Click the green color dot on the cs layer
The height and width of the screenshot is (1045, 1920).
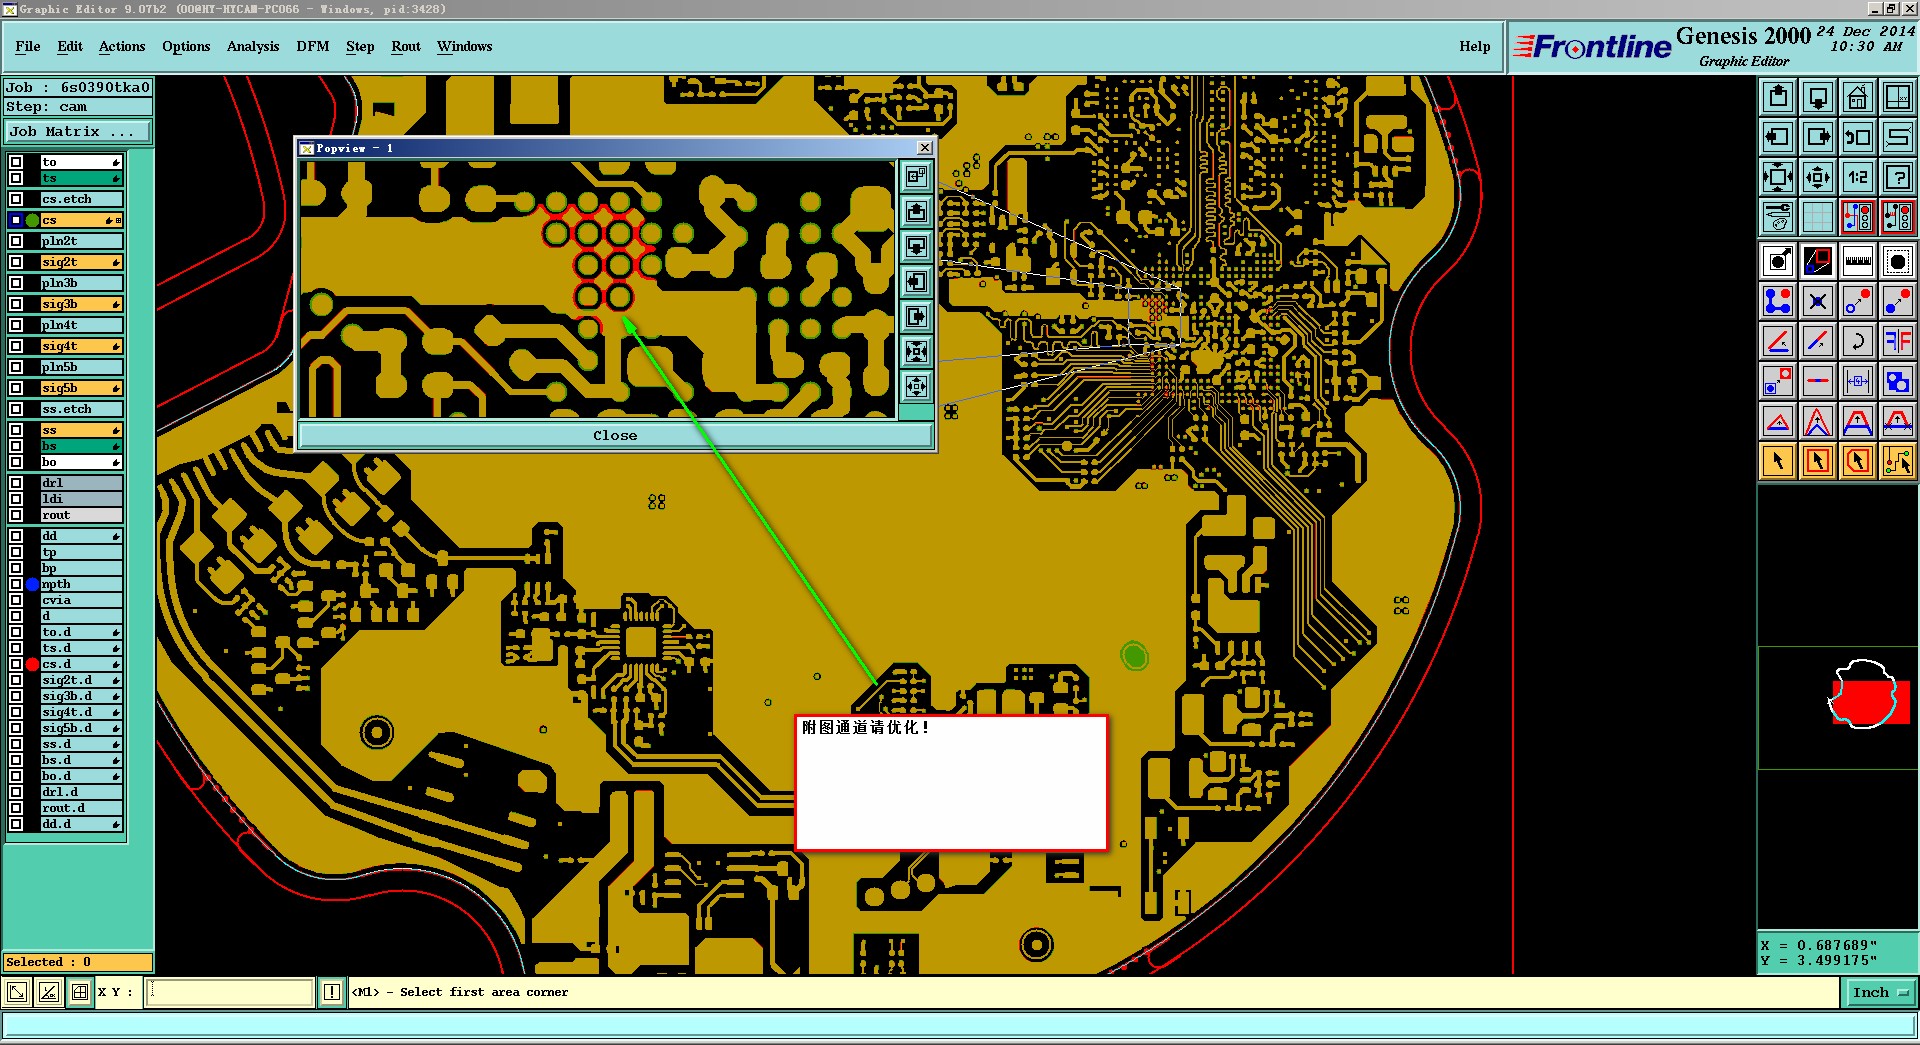point(32,220)
